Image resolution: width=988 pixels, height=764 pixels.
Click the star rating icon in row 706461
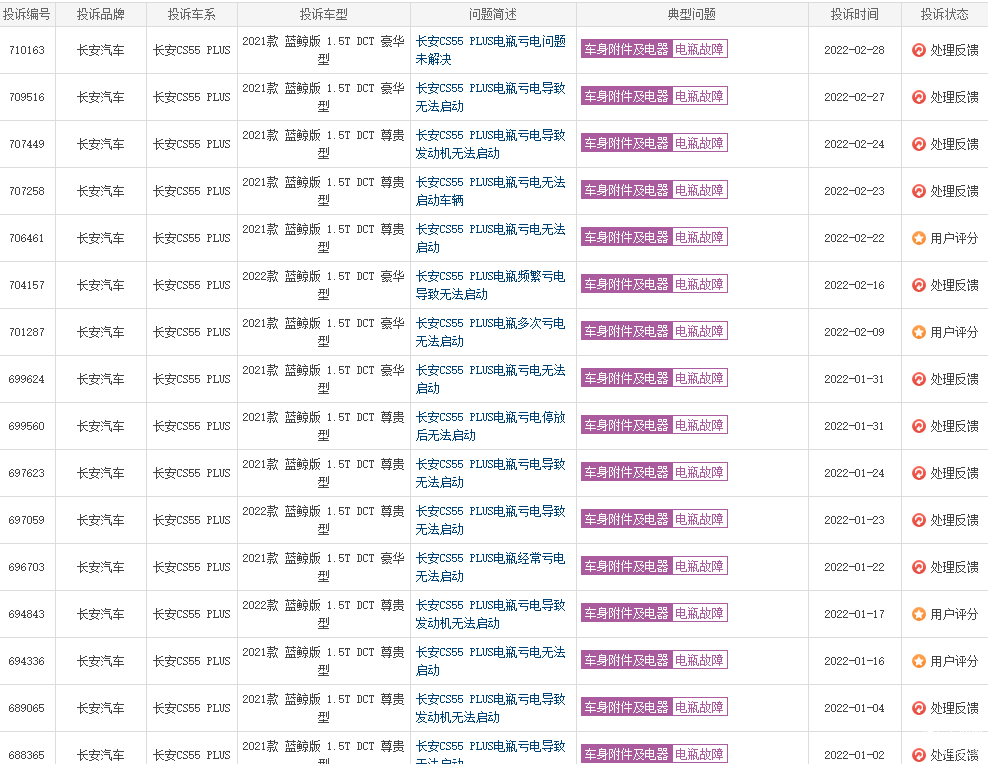coord(919,238)
